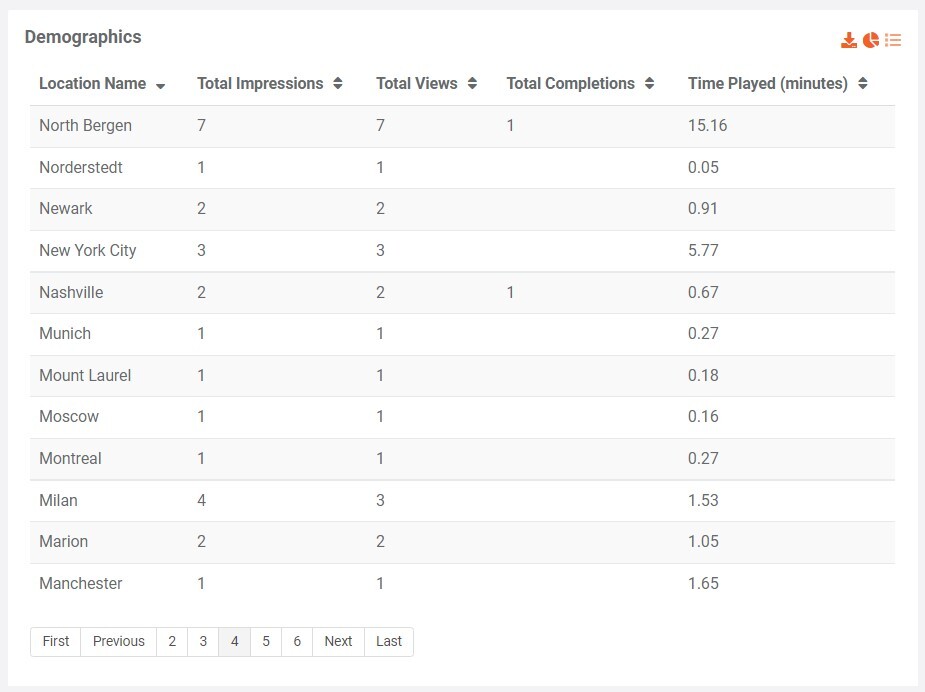Select current page 4
The width and height of the screenshot is (925, 692).
[x=234, y=641]
